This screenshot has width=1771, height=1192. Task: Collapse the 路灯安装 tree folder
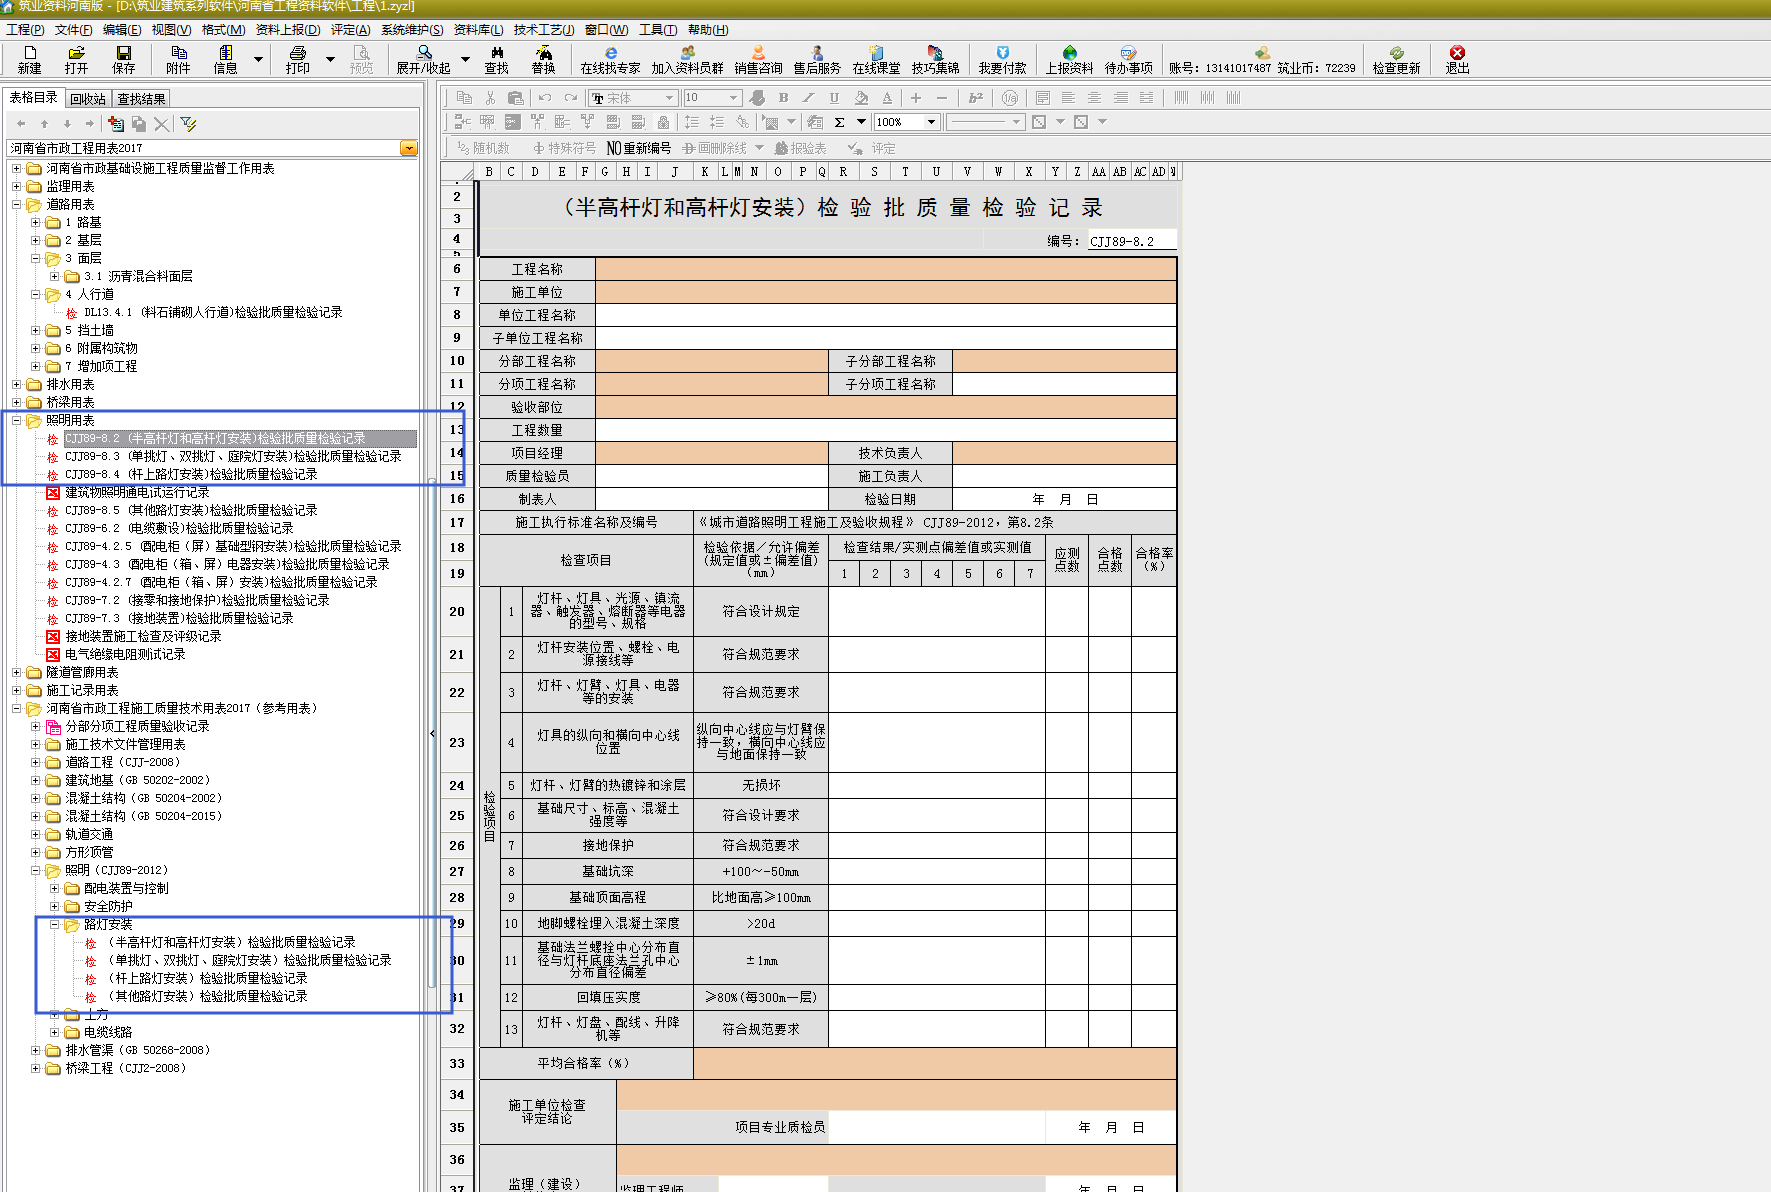[55, 925]
